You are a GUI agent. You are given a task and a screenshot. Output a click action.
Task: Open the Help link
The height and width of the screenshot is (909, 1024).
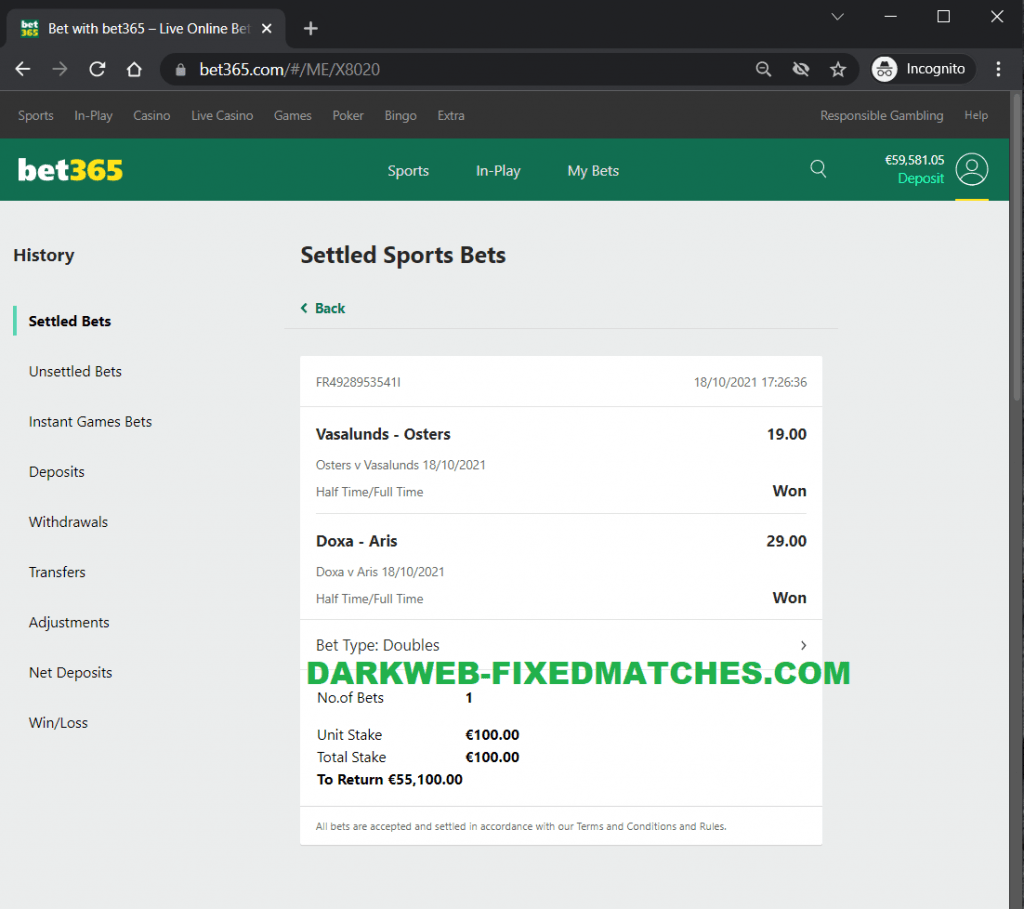point(976,115)
